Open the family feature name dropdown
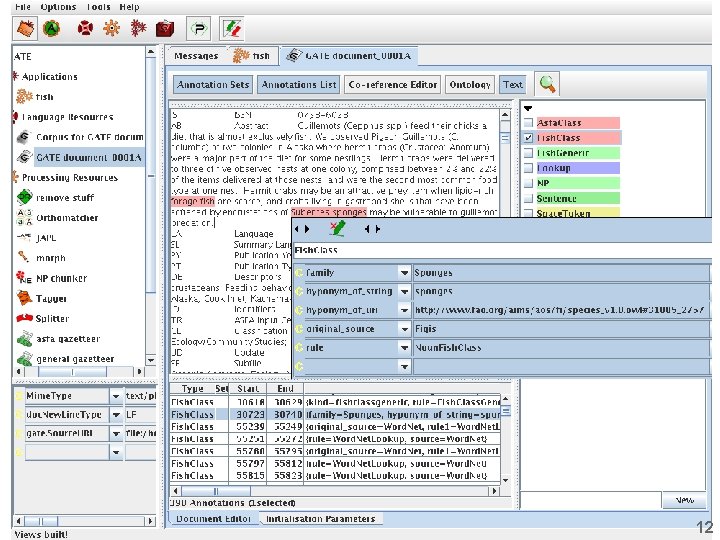 [x=403, y=272]
